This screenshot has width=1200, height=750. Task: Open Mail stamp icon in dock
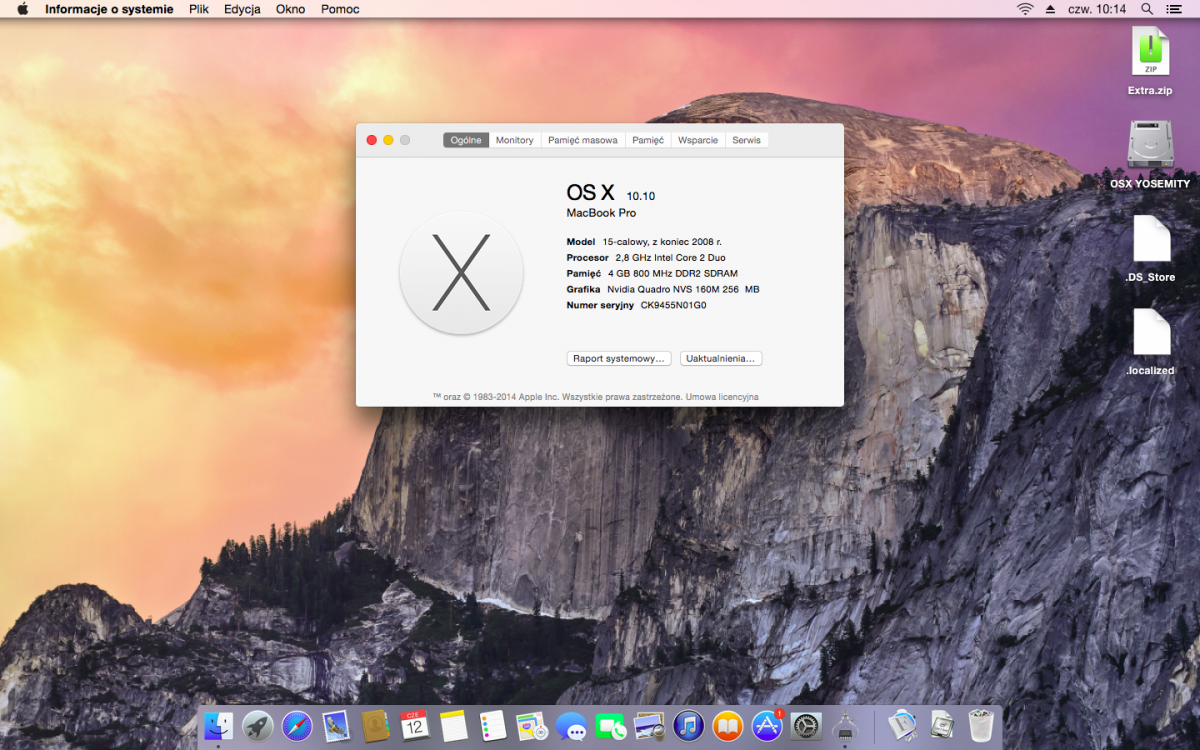point(336,726)
